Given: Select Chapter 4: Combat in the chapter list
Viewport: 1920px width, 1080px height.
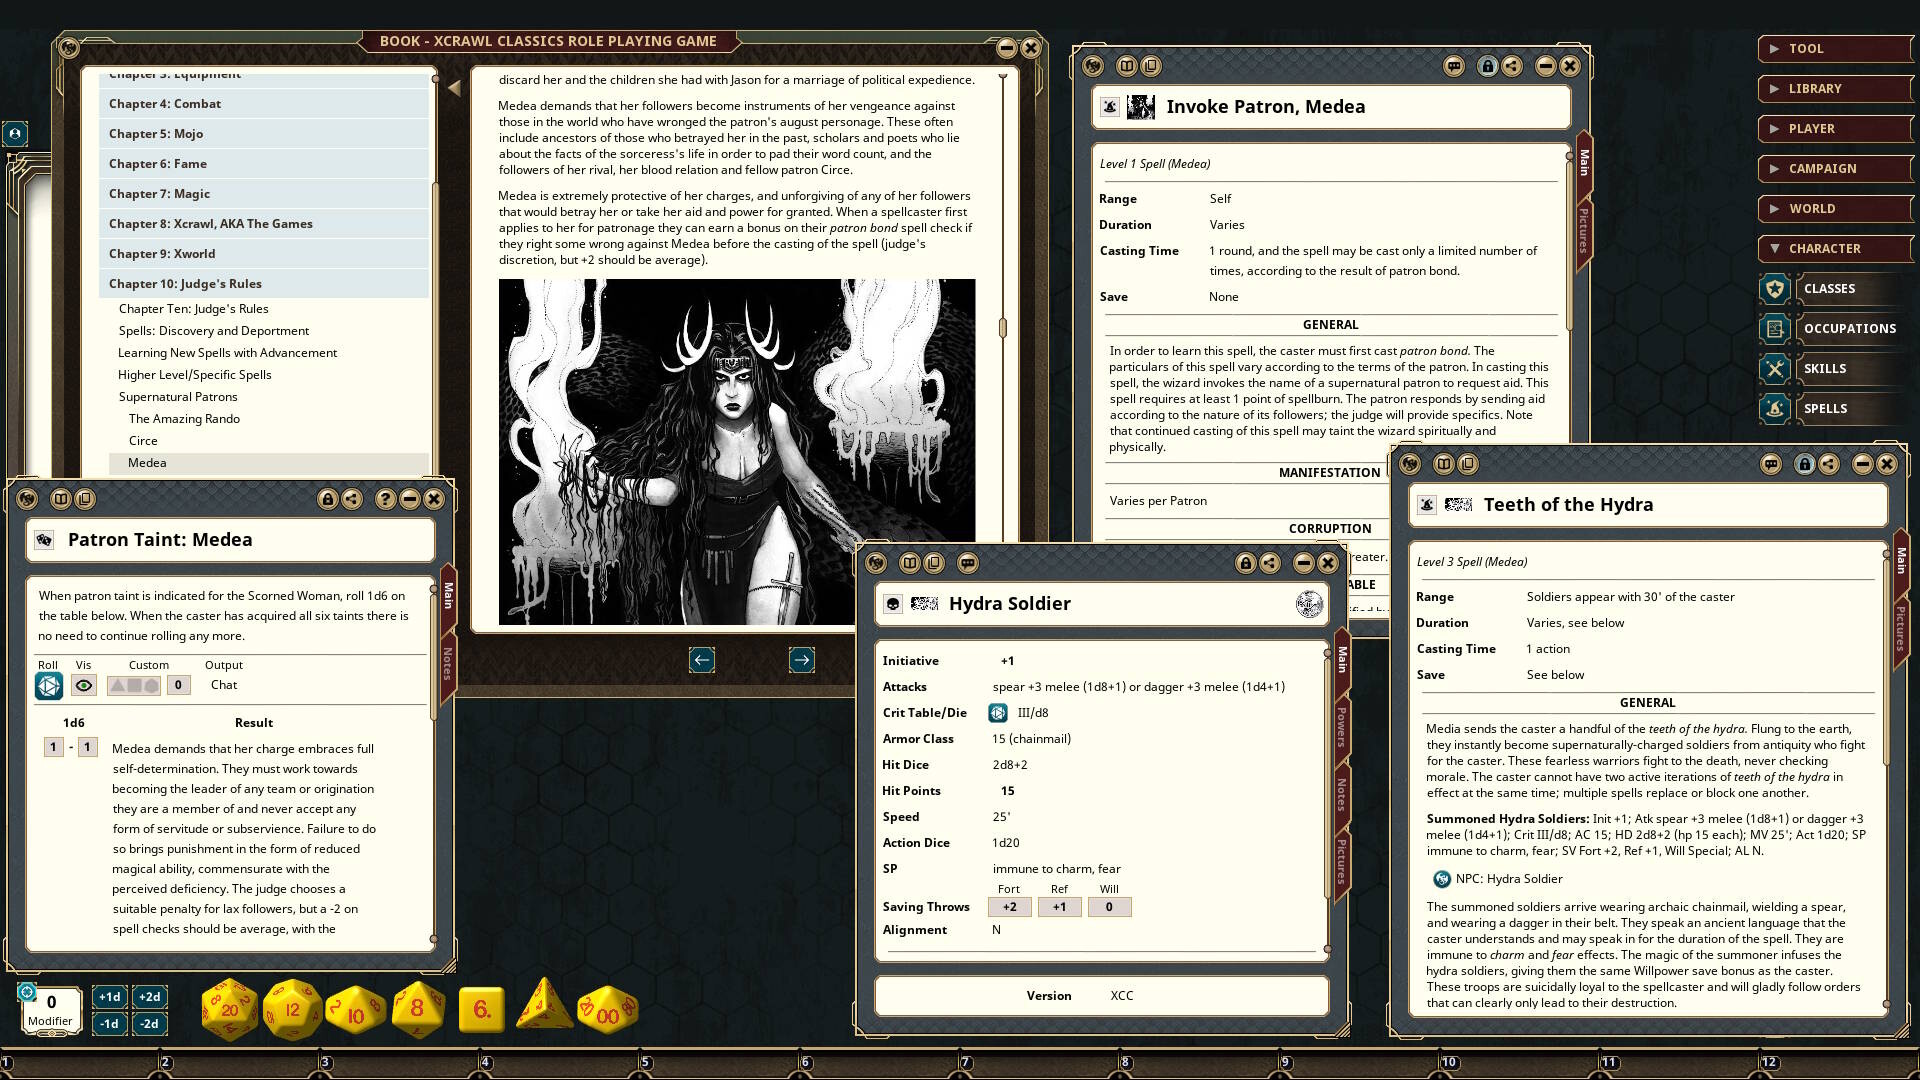Looking at the screenshot, I should (165, 103).
